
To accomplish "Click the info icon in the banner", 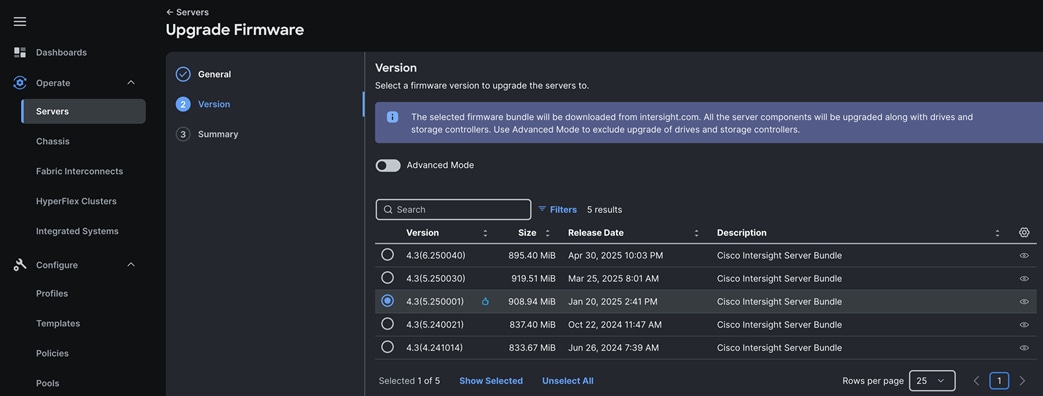I will point(392,117).
